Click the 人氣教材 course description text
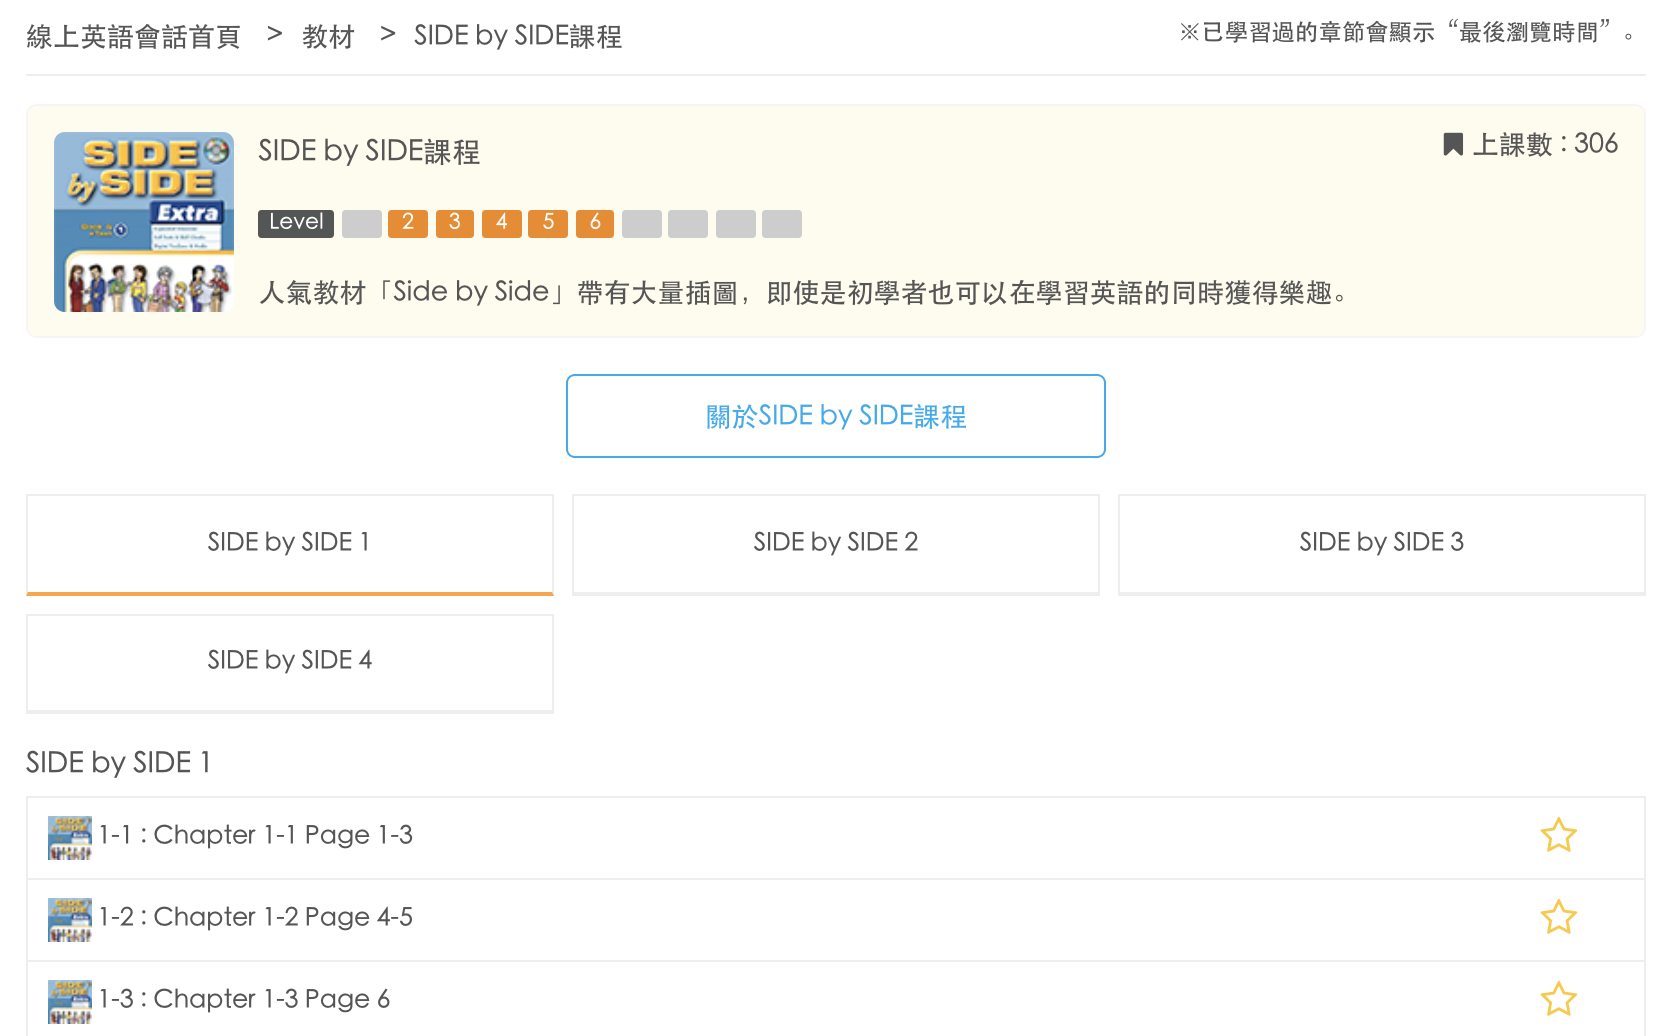The width and height of the screenshot is (1666, 1036). (805, 293)
